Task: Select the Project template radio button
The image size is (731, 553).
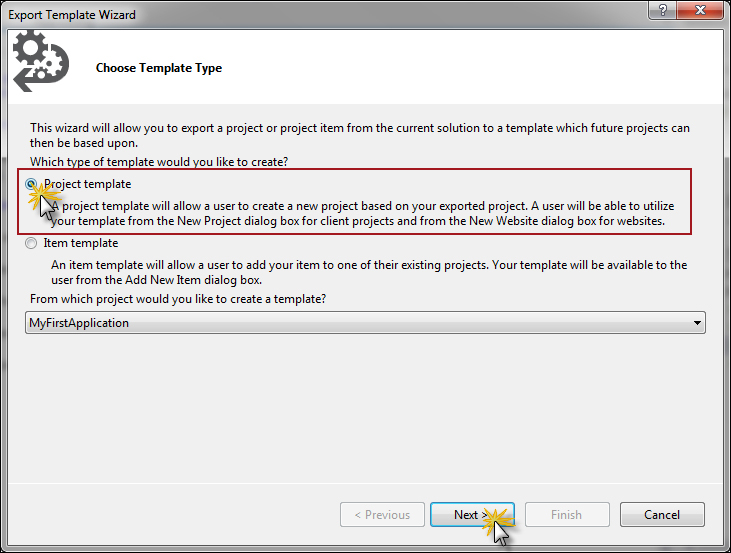Action: [33, 185]
